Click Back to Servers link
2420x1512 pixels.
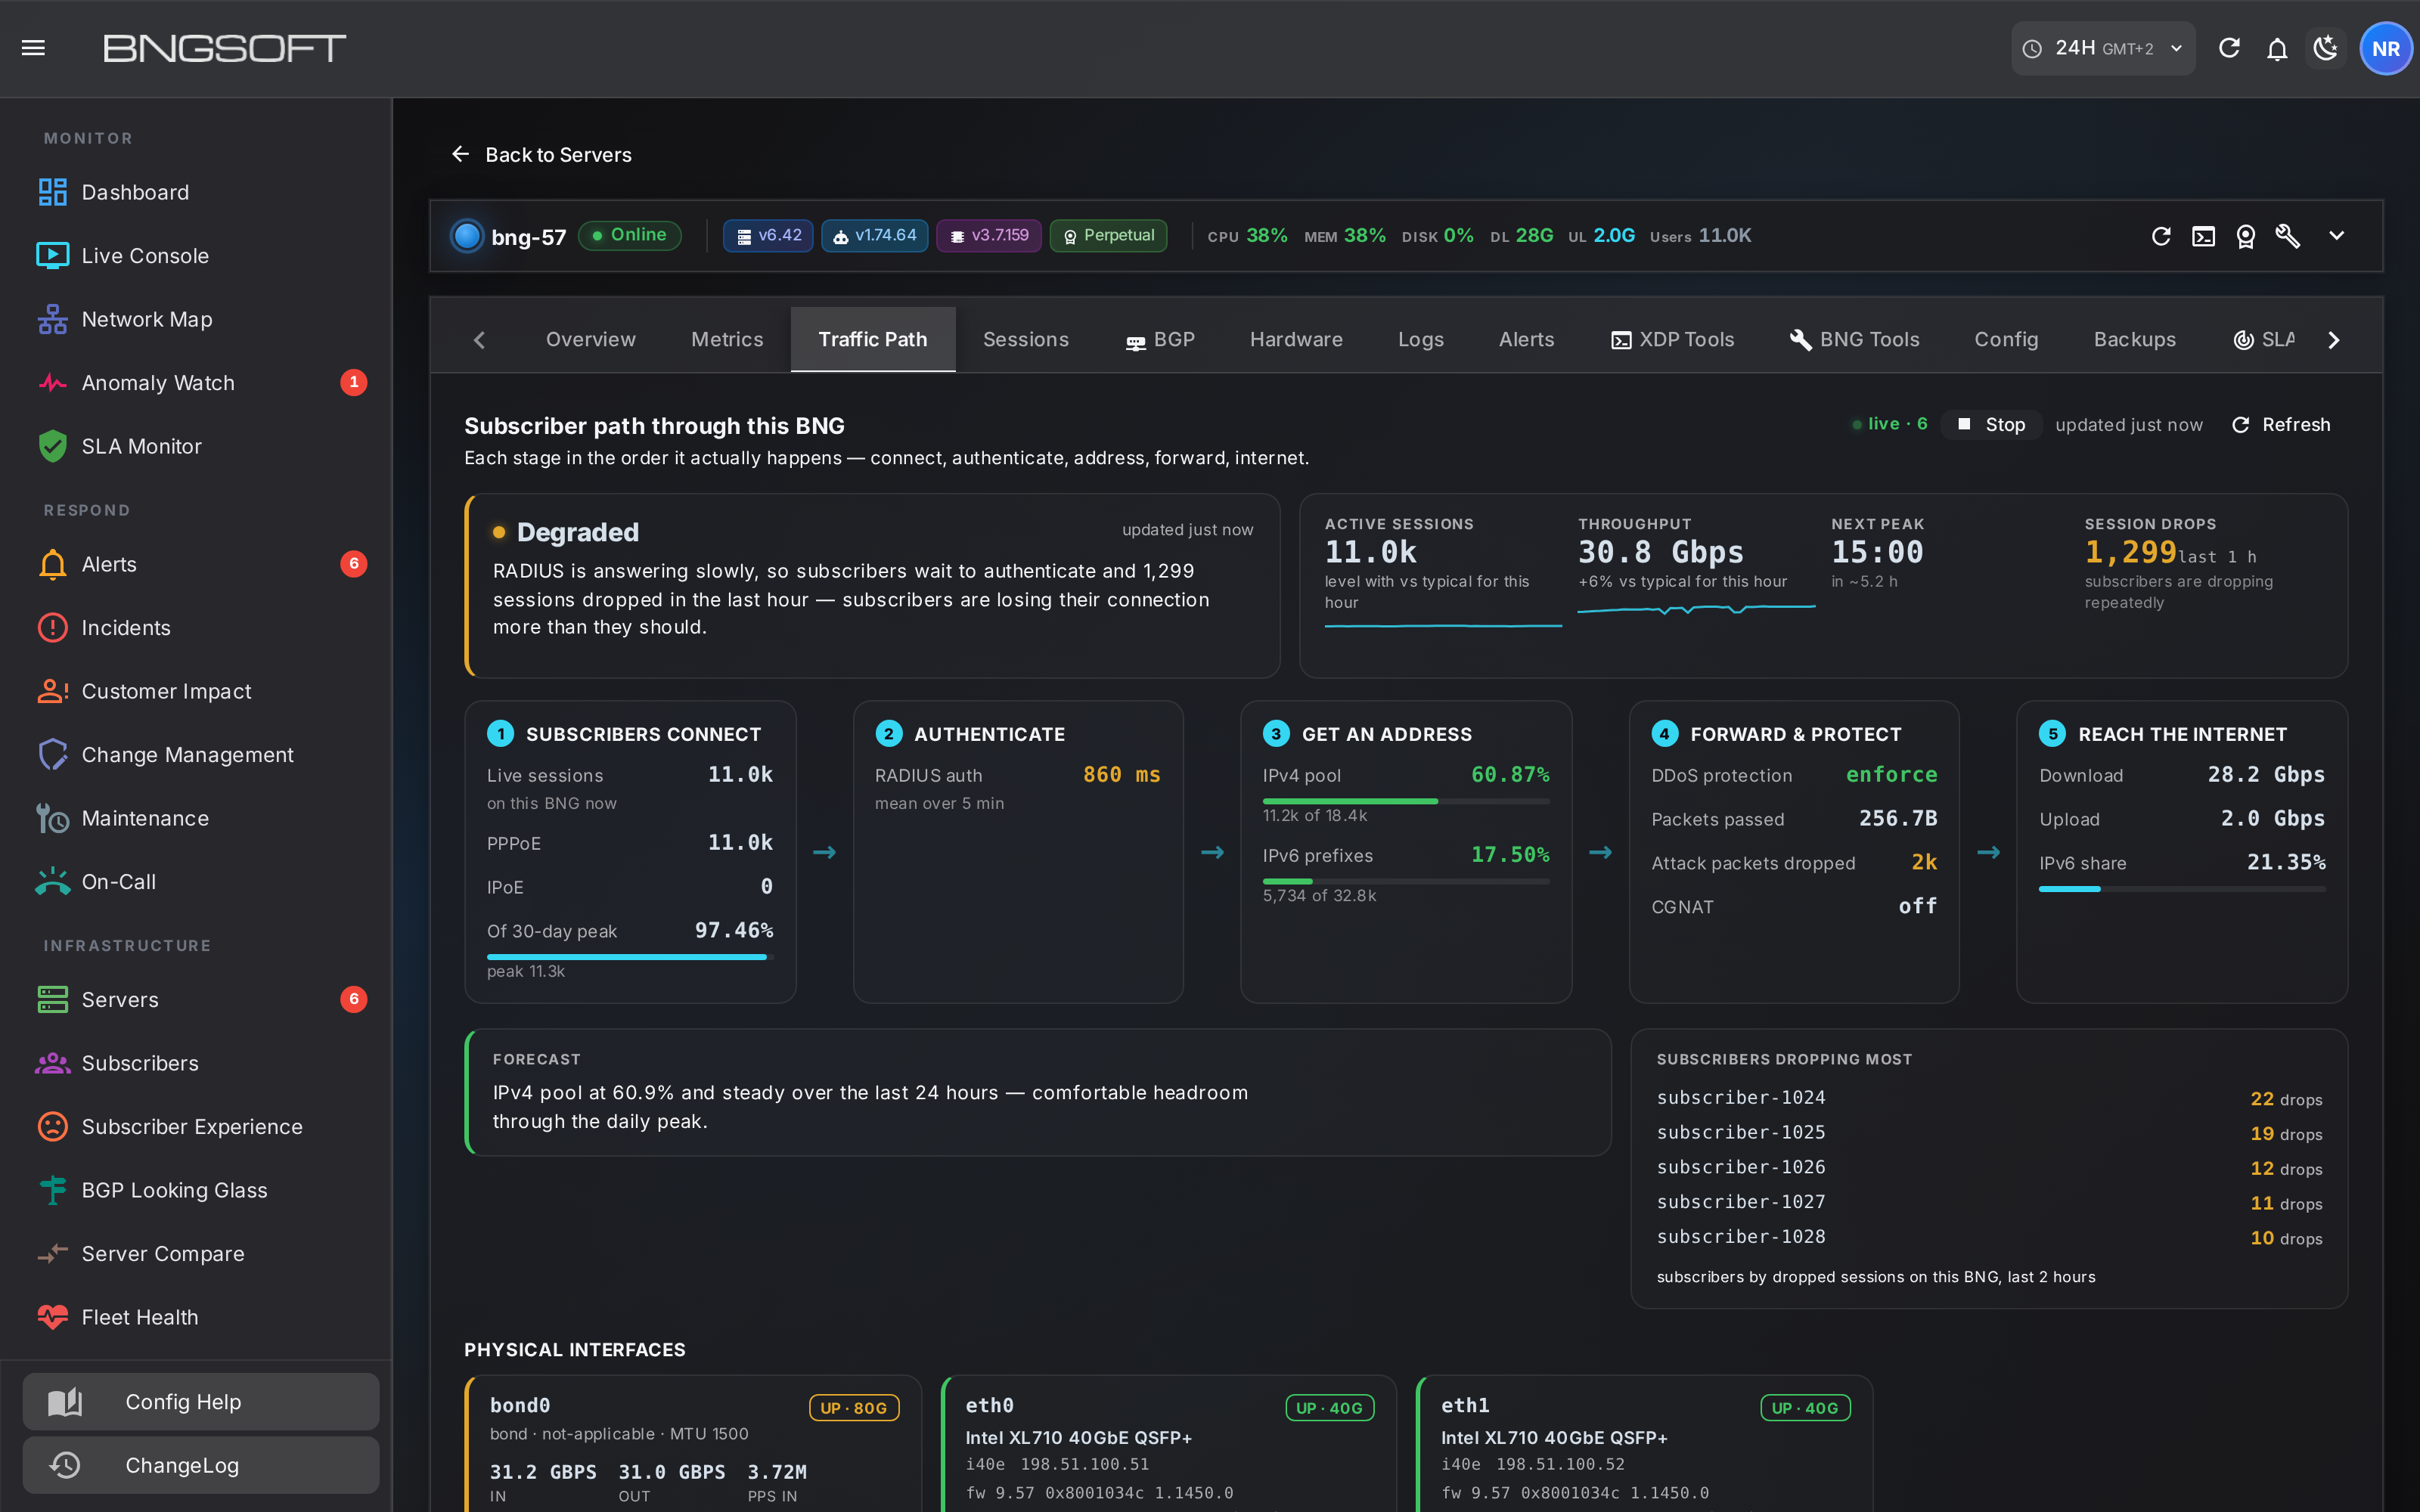(541, 154)
